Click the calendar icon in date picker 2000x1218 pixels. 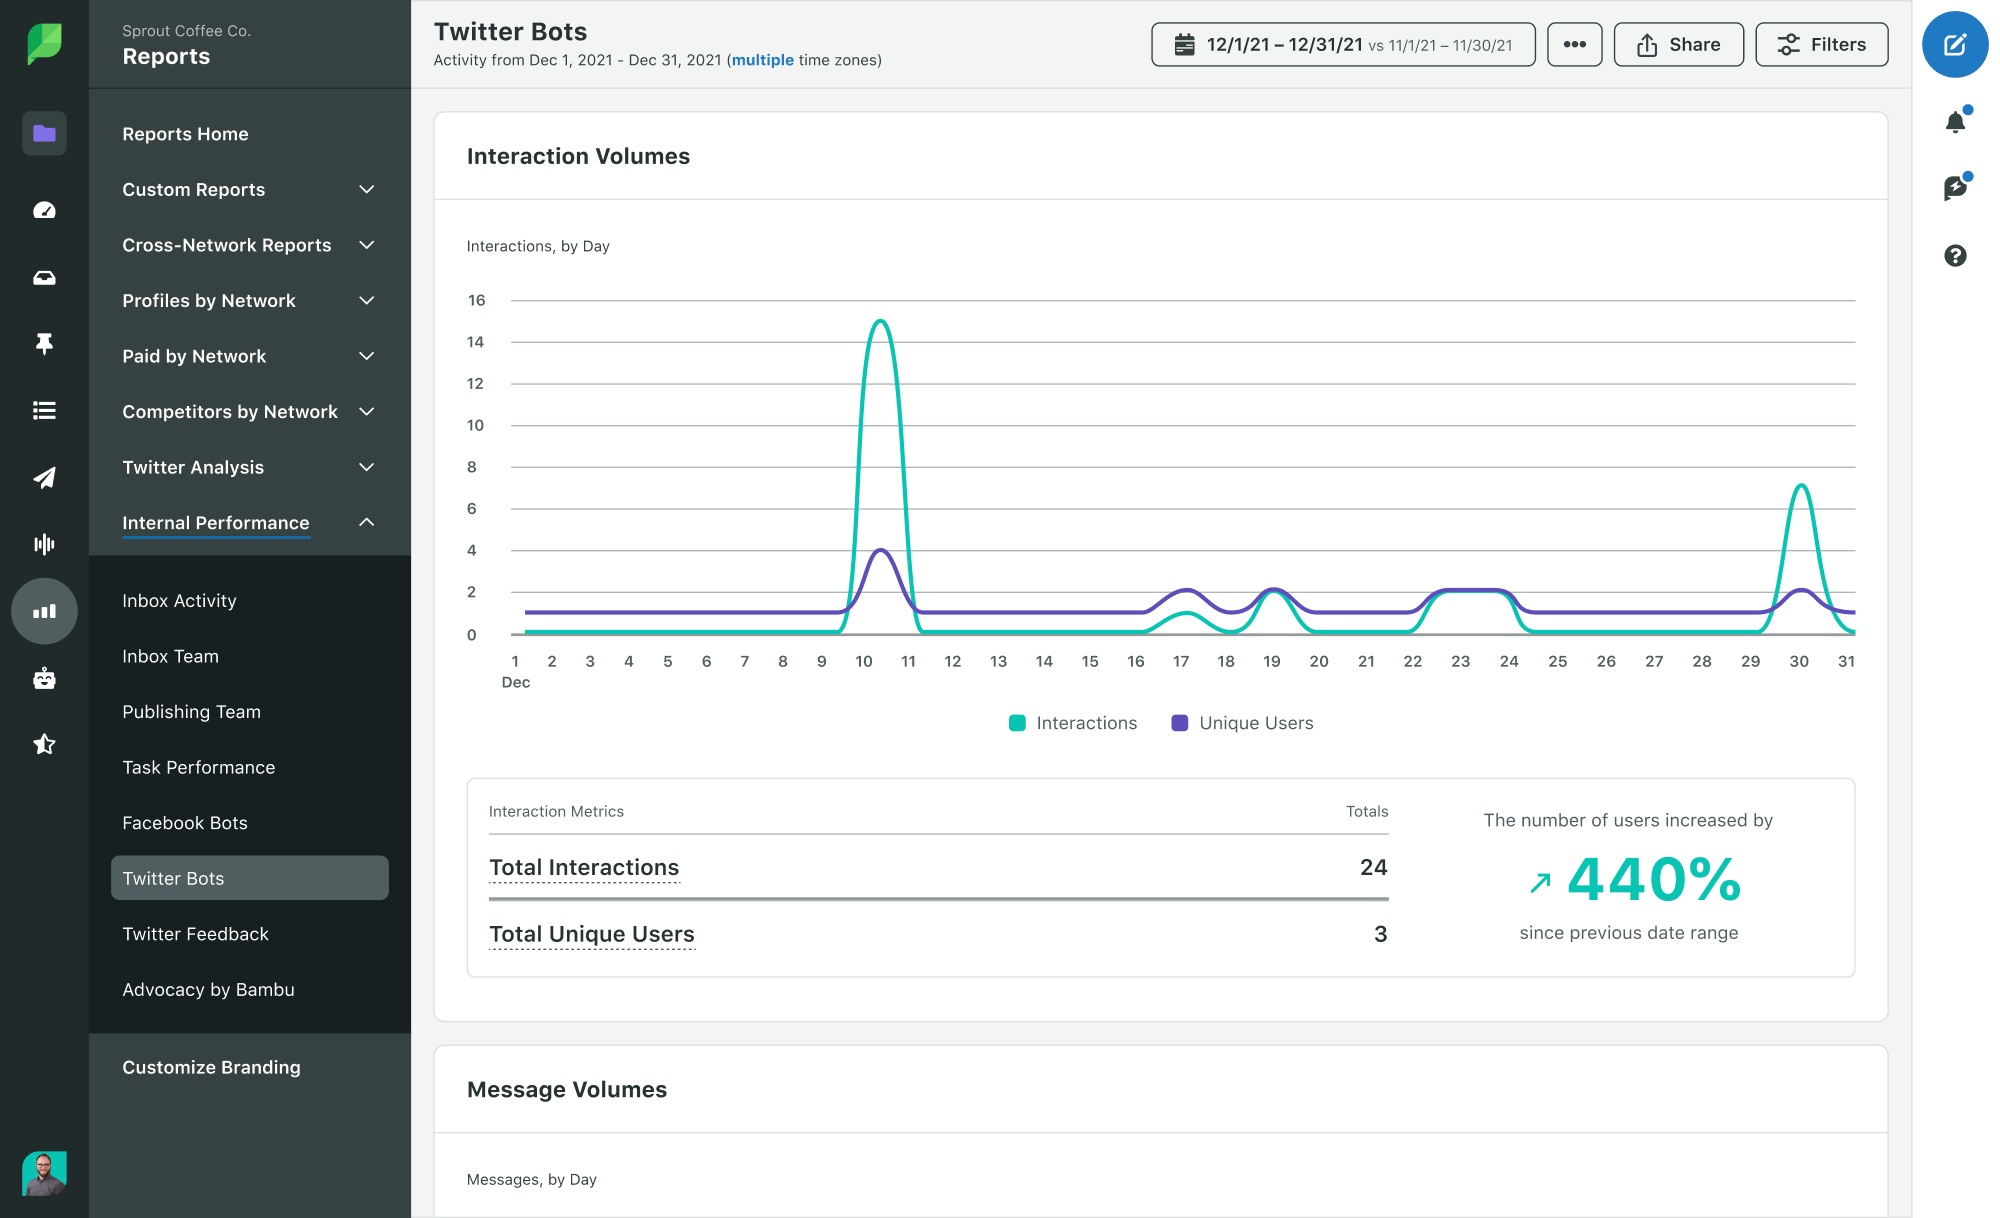click(x=1184, y=44)
